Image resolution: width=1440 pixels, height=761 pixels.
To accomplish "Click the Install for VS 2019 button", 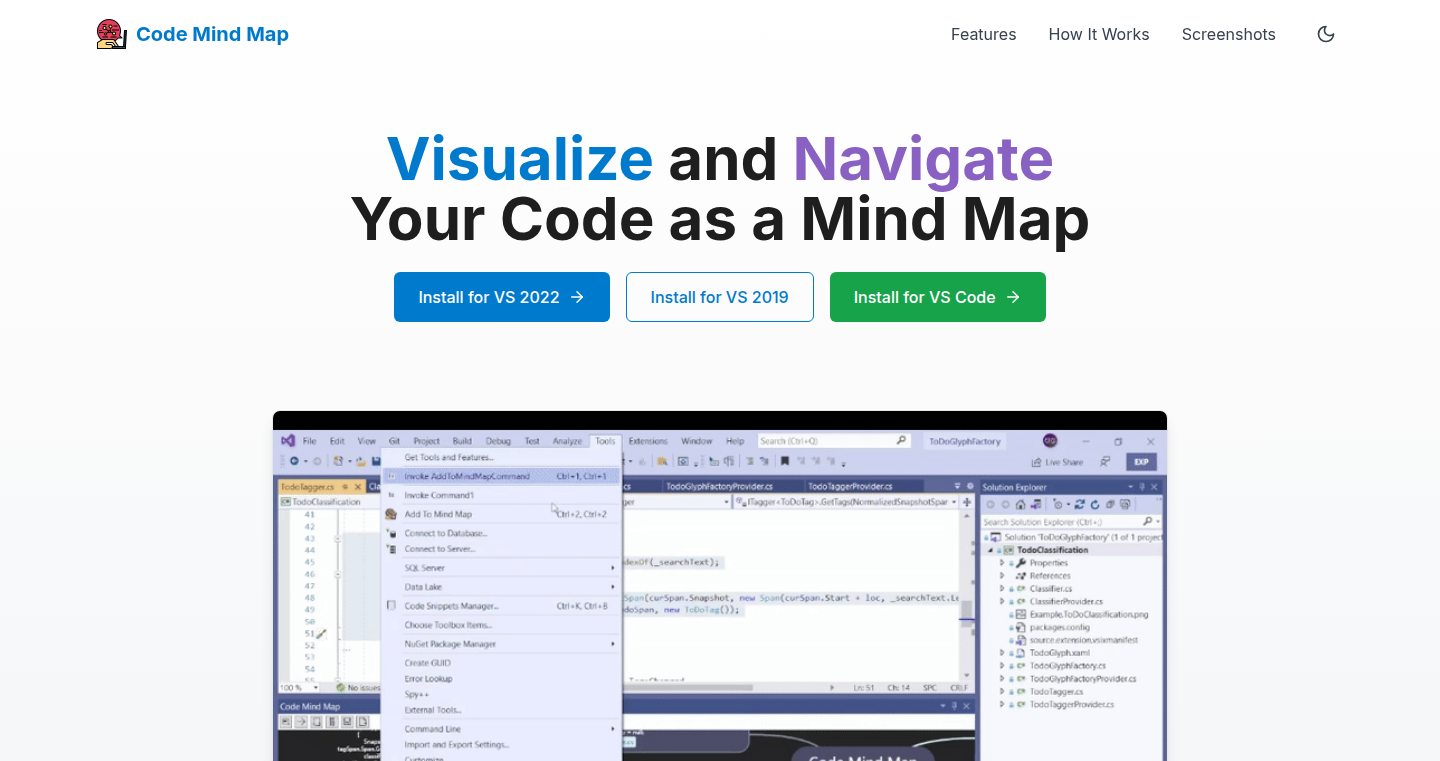I will coord(720,297).
